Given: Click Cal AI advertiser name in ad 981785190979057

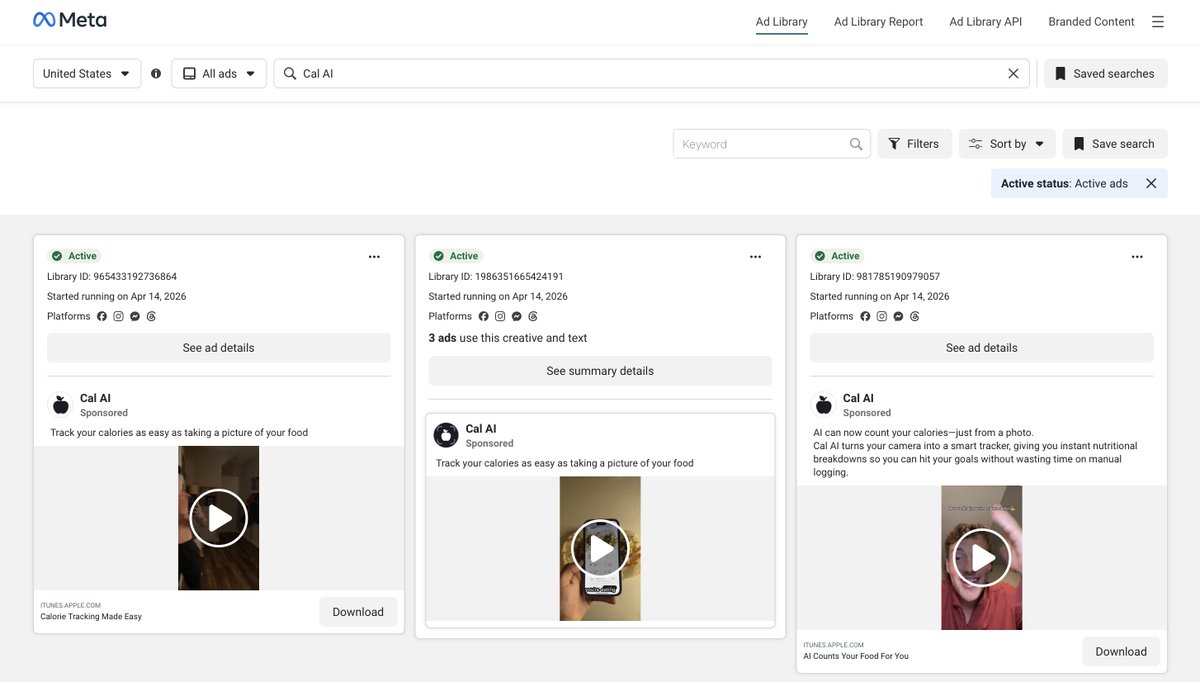Looking at the screenshot, I should pos(858,398).
